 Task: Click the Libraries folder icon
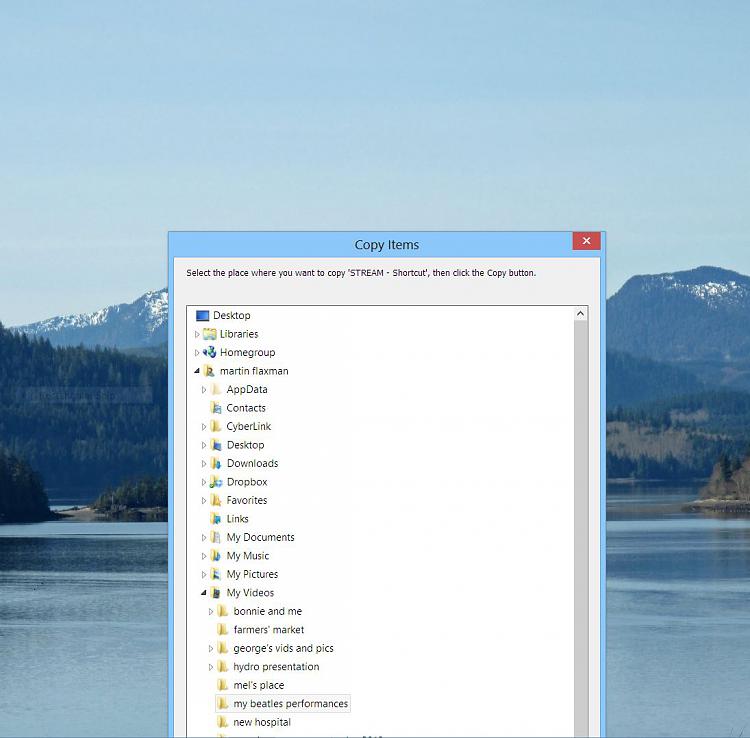tap(210, 334)
